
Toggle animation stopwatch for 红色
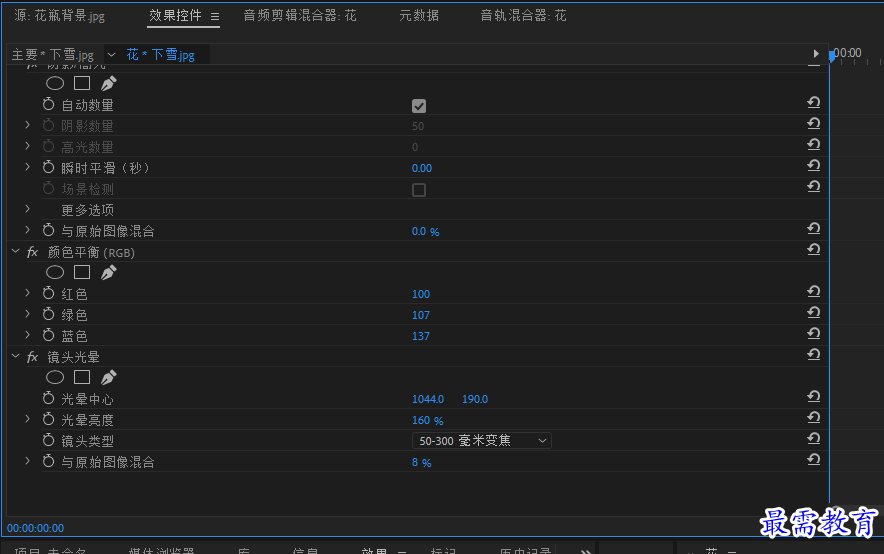coord(48,292)
